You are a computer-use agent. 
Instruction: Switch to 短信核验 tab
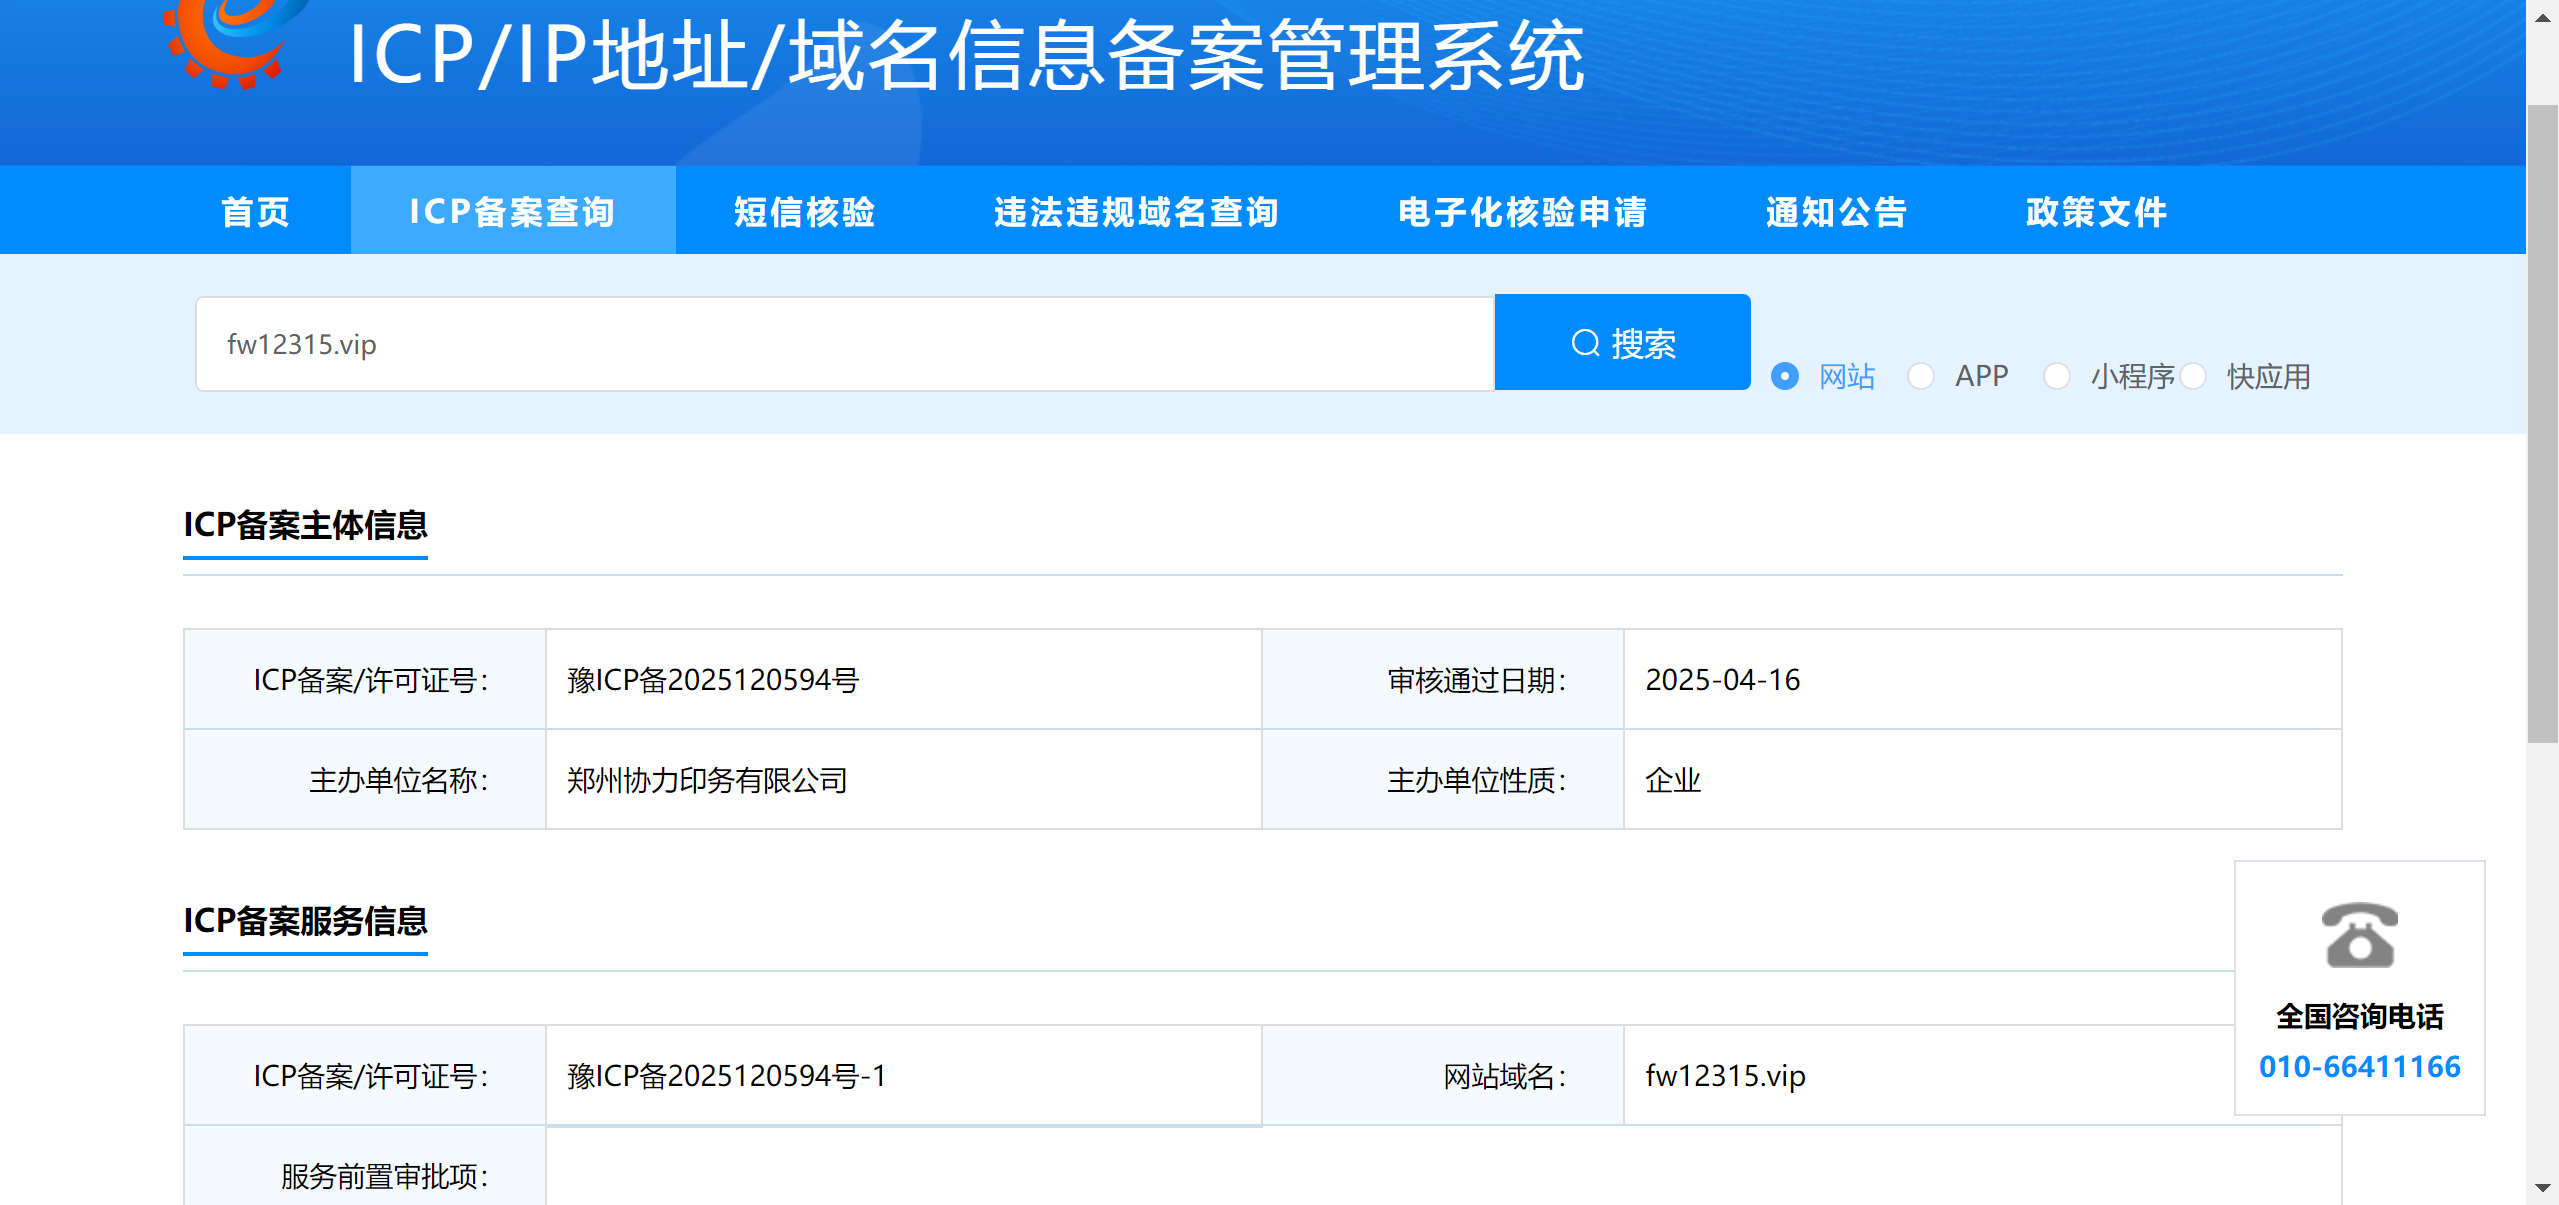pyautogui.click(x=804, y=211)
